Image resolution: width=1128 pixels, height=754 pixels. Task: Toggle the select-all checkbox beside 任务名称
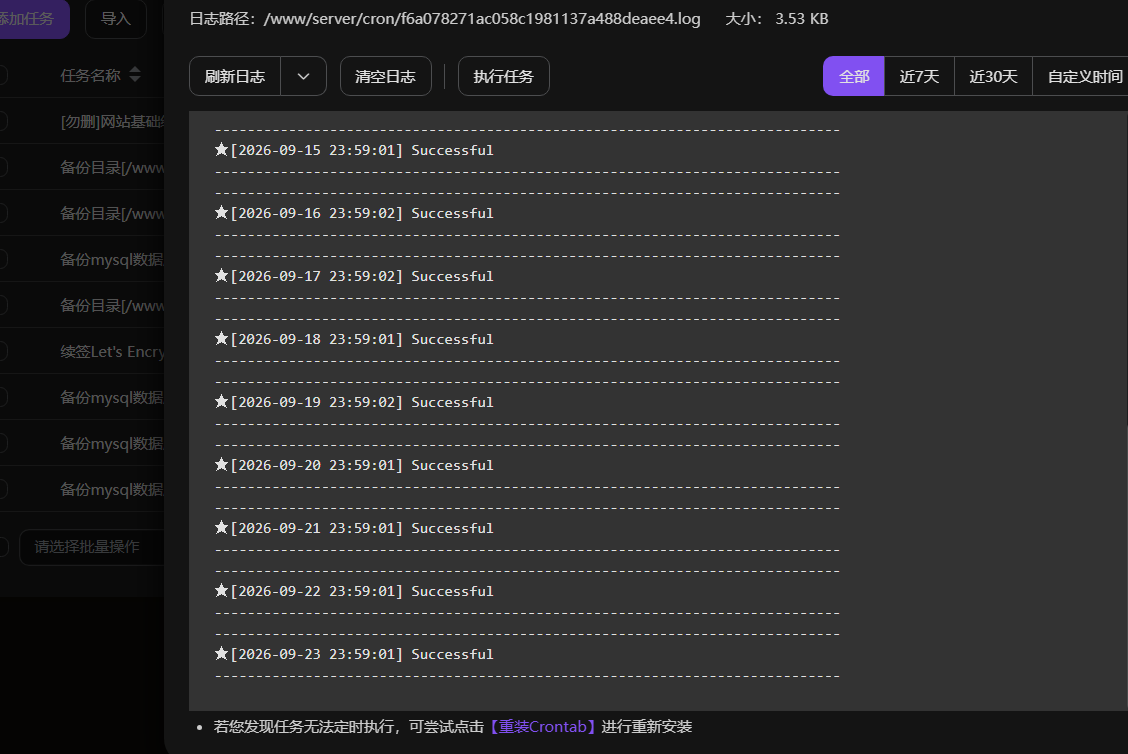pos(2,75)
